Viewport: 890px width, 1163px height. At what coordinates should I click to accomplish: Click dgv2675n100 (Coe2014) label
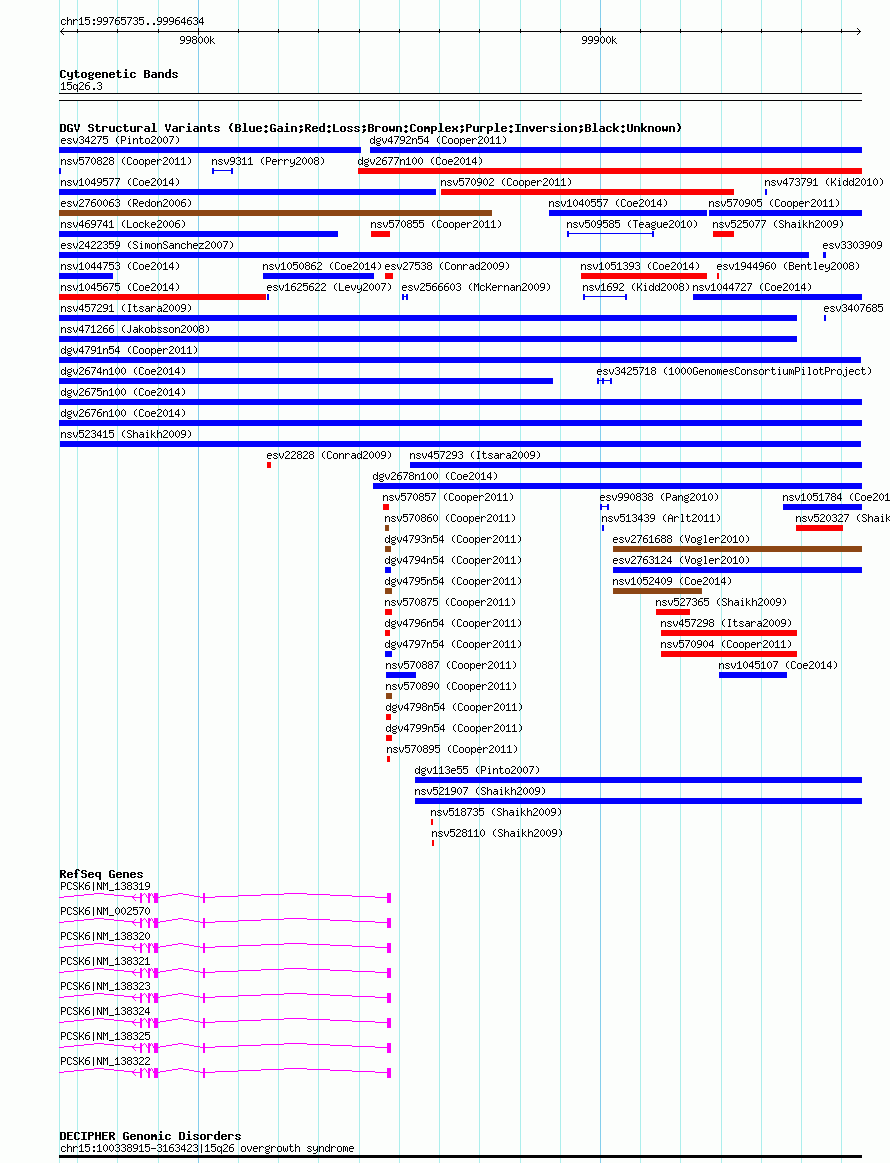click(x=123, y=392)
